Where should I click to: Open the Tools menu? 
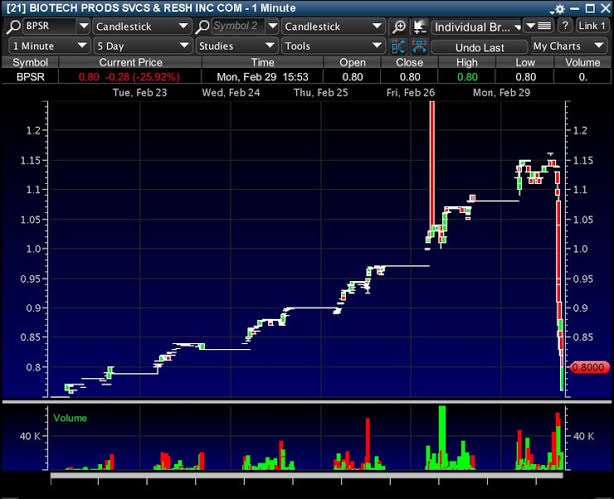(330, 46)
